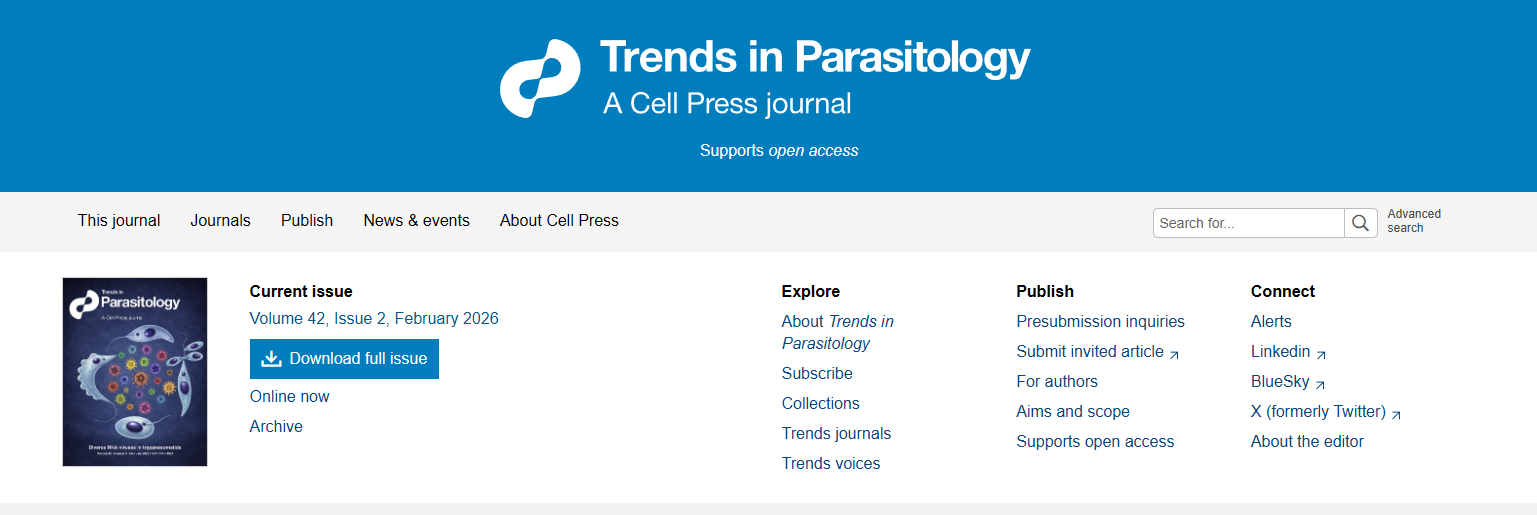
Task: Open the current issue cover thumbnail
Action: pos(135,372)
